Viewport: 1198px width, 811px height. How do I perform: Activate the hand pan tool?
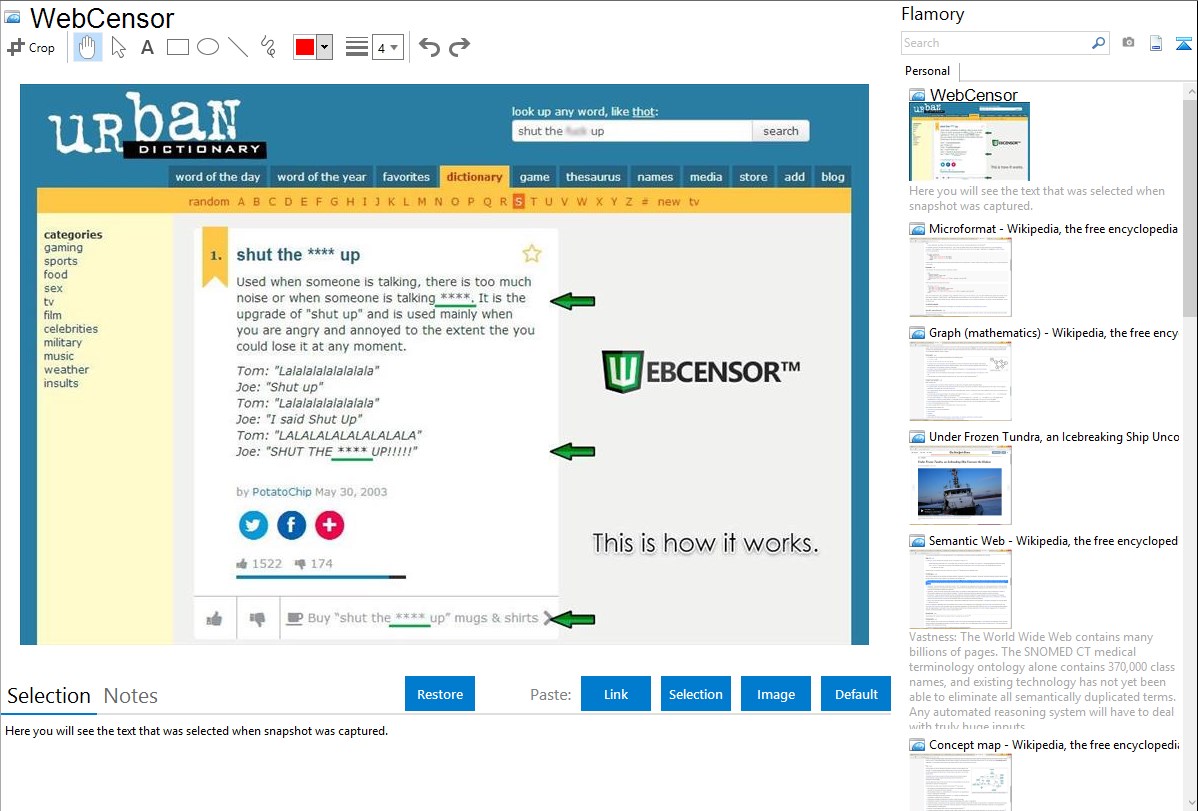tap(88, 47)
